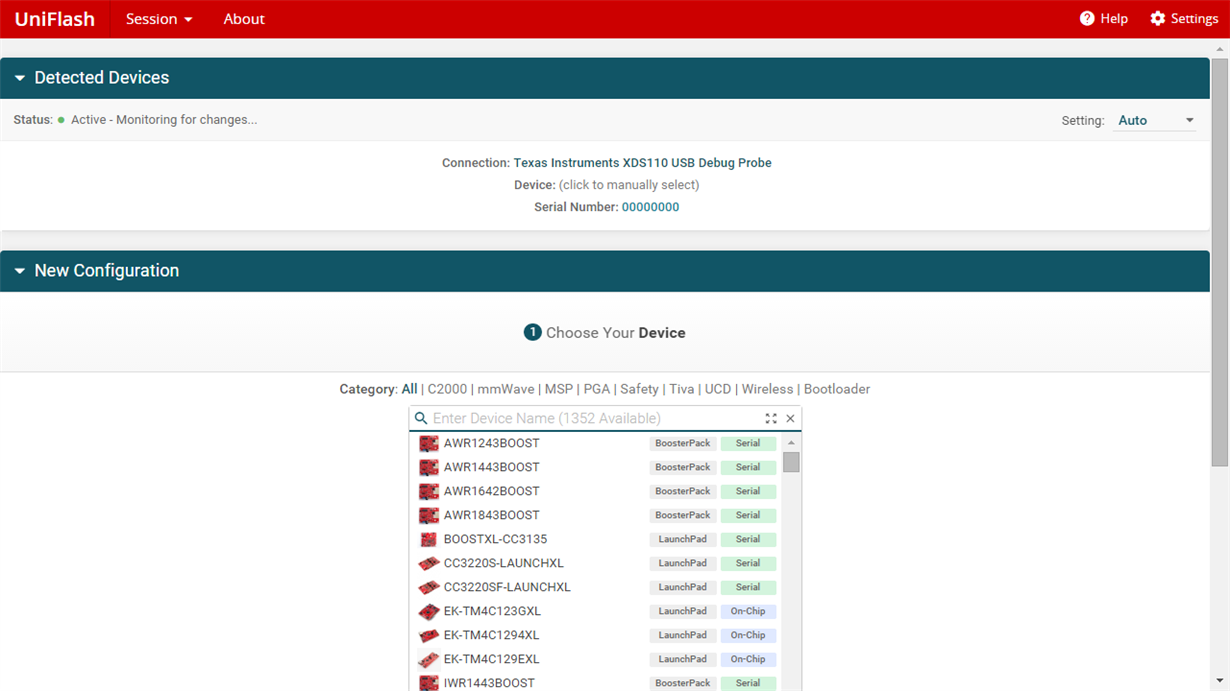Click On-Chip tag on EK-TM4C123GXL row
This screenshot has width=1230, height=691.
pos(748,611)
